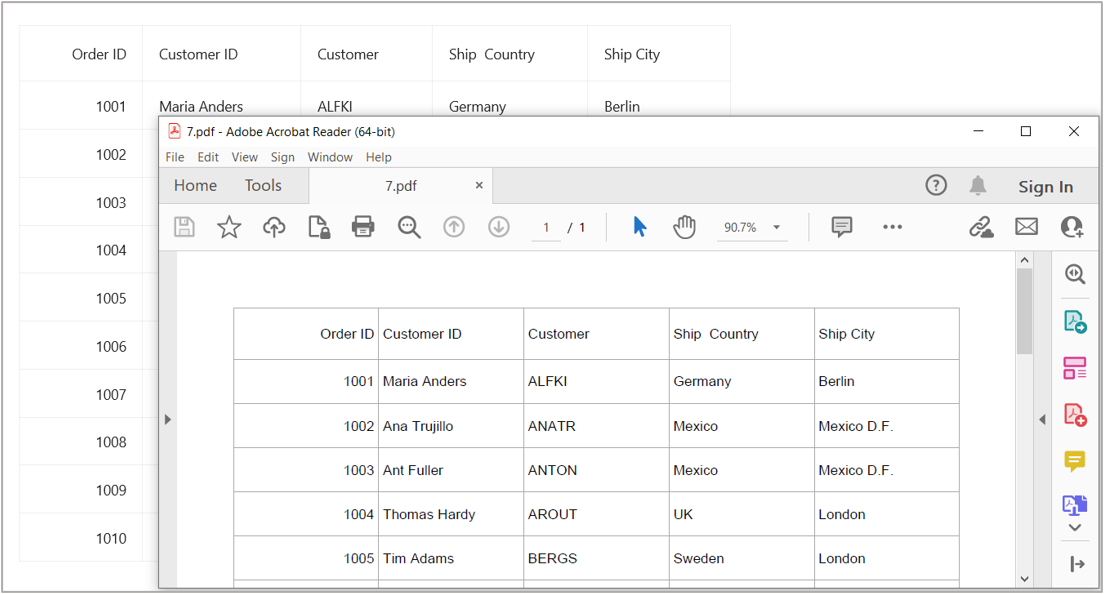This screenshot has height=594, width=1104.
Task: Upload file to cloud icon
Action: coord(274,227)
